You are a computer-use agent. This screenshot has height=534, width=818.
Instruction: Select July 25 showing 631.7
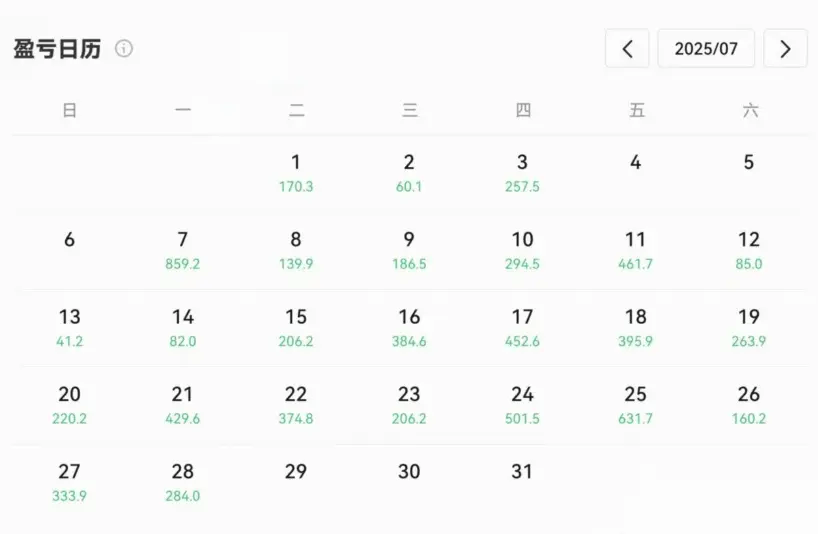point(635,405)
